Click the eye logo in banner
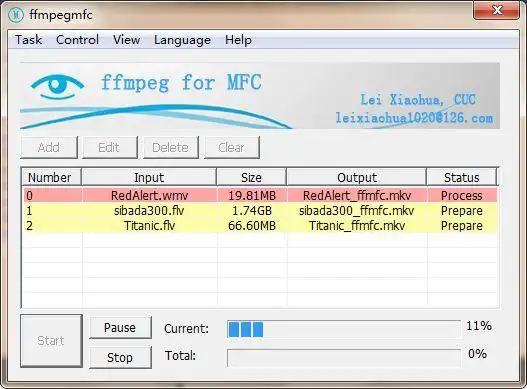Viewport: 527px width, 389px height. [x=57, y=86]
